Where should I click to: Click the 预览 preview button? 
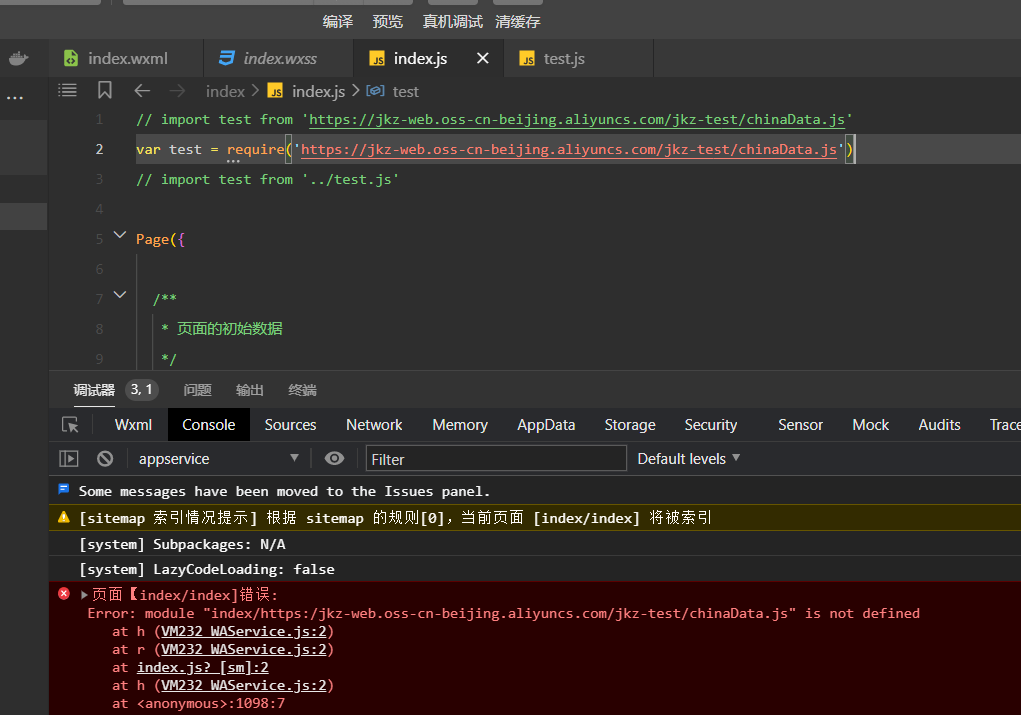pyautogui.click(x=387, y=21)
